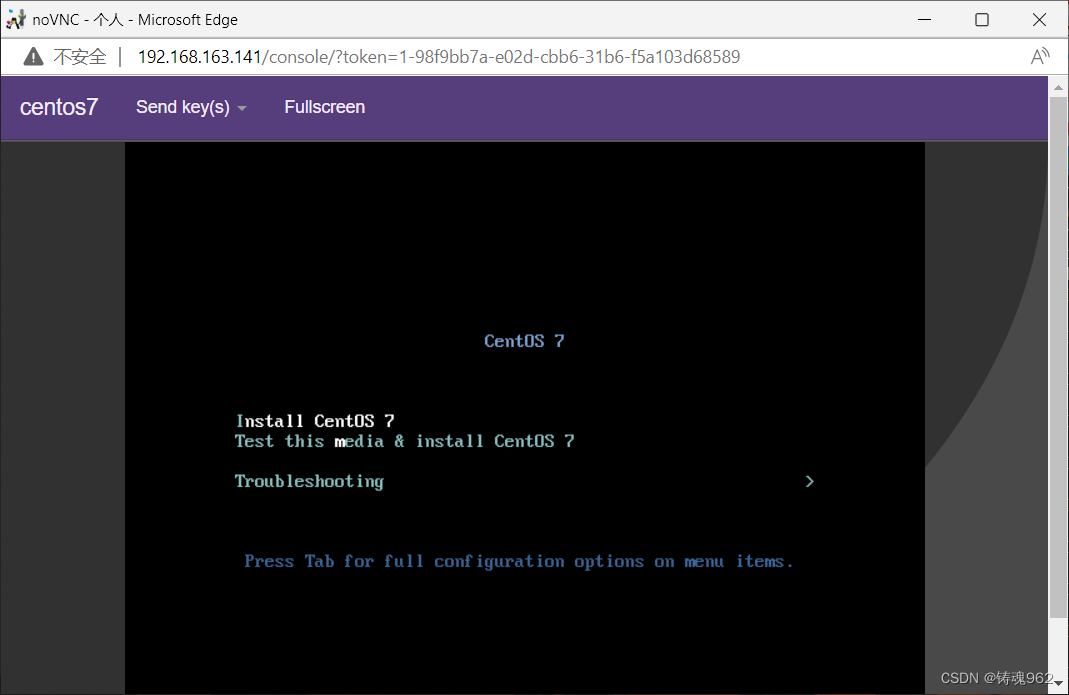The height and width of the screenshot is (695, 1069).
Task: Minimize the Edge window
Action: coord(924,20)
